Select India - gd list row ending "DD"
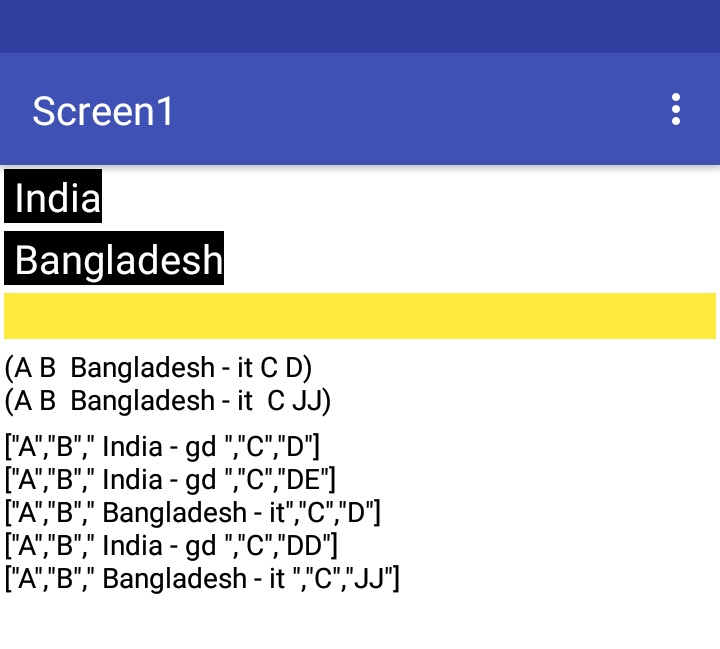The width and height of the screenshot is (720, 649). pos(172,545)
